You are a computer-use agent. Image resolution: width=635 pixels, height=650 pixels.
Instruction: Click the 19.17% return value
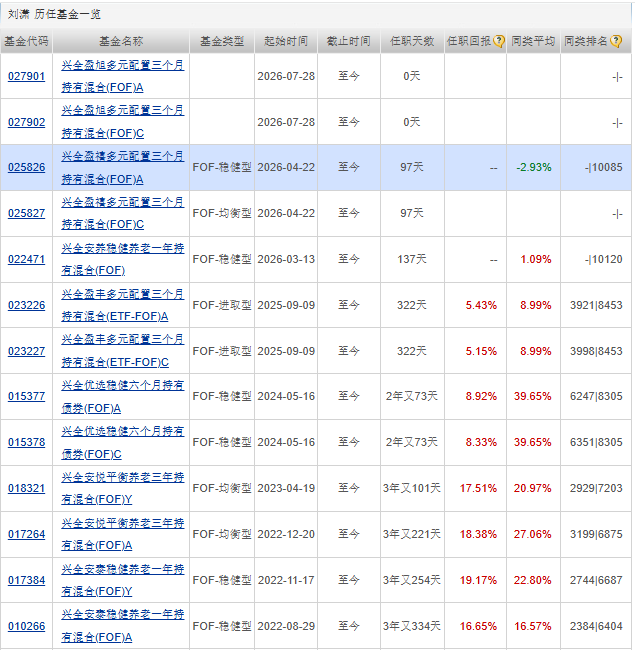point(478,580)
